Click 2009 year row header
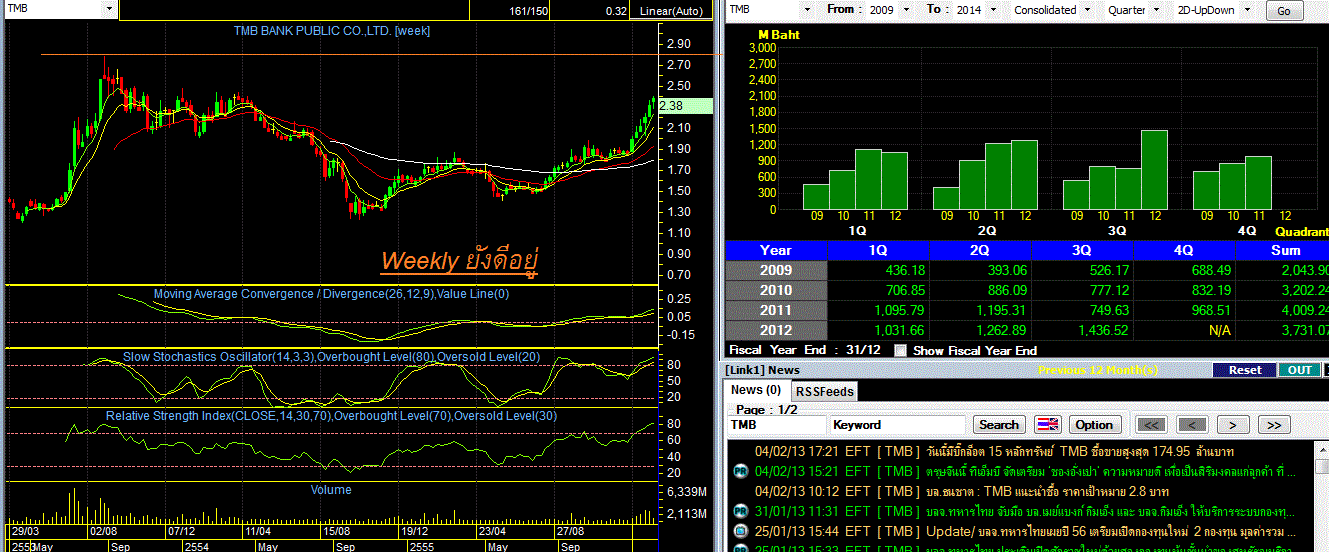This screenshot has height=552, width=1329. tap(776, 270)
